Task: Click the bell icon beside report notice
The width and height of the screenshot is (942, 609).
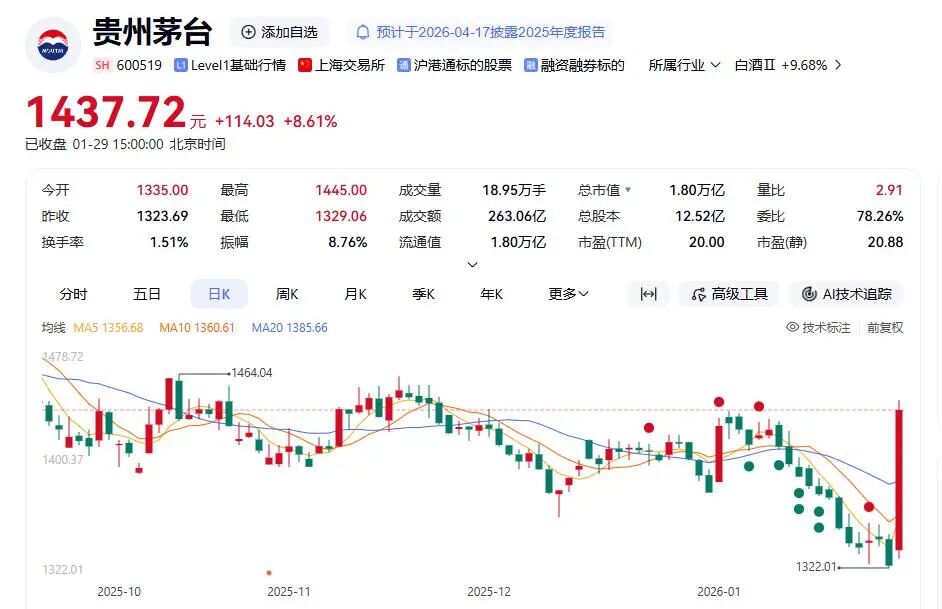Action: click(363, 32)
